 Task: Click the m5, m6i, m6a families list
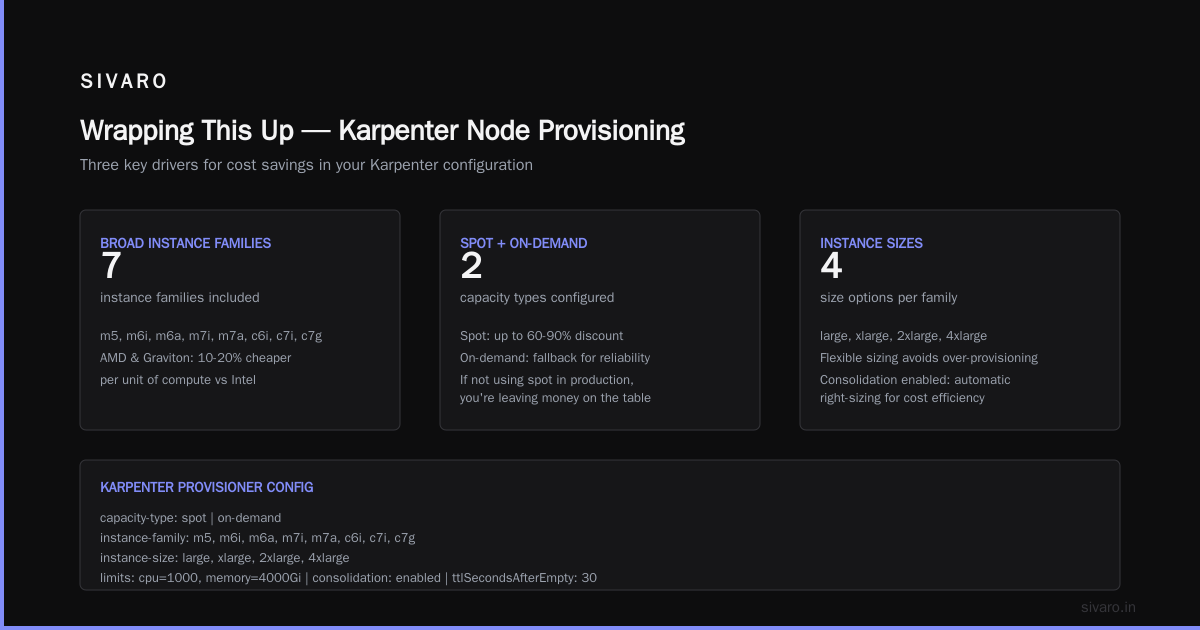coord(211,336)
